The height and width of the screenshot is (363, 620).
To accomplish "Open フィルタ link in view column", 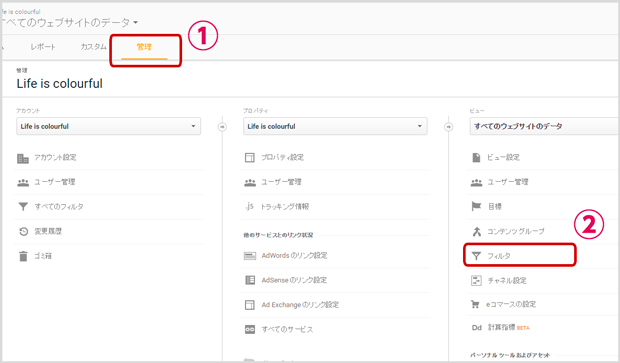I will click(499, 256).
